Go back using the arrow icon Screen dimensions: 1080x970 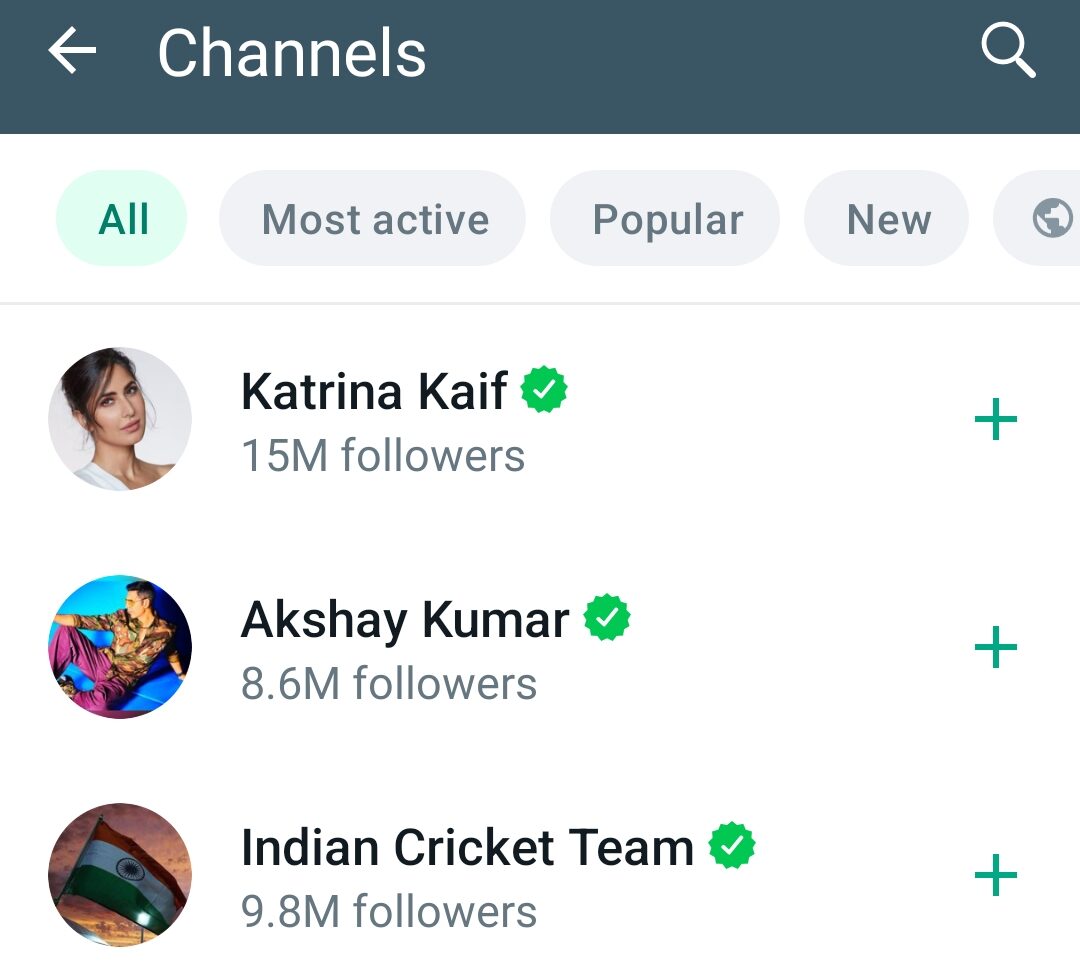coord(72,51)
